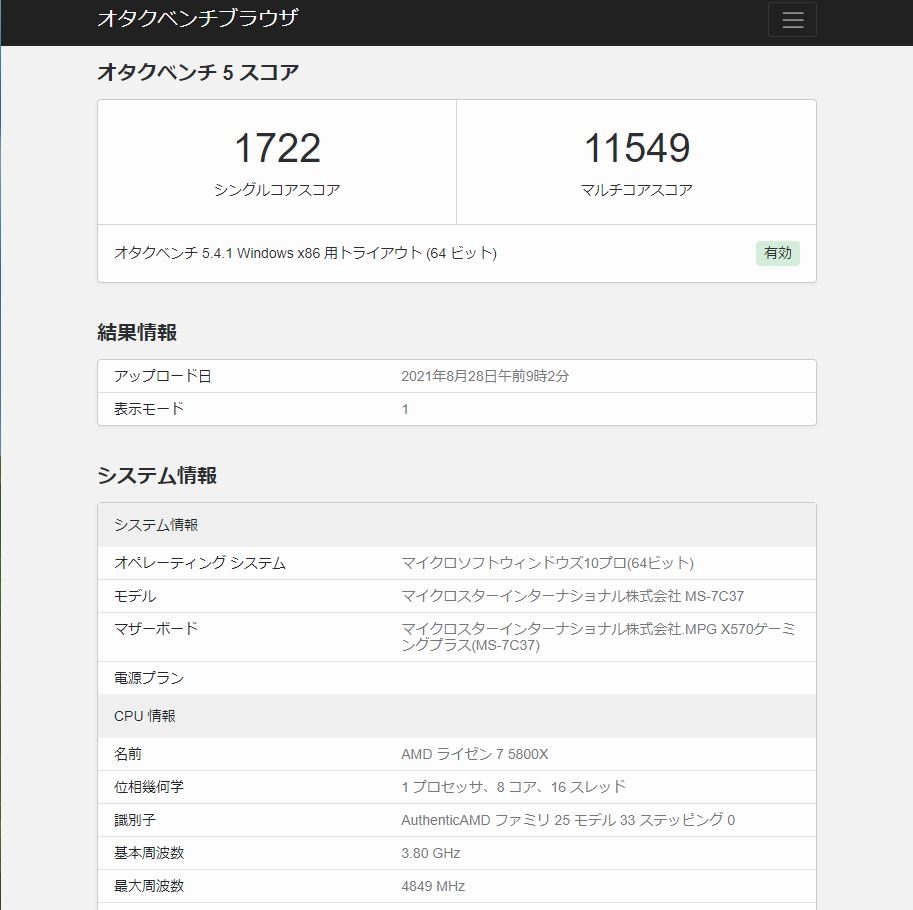Select the MPG X570 motherboard value
913x910 pixels.
(x=598, y=637)
